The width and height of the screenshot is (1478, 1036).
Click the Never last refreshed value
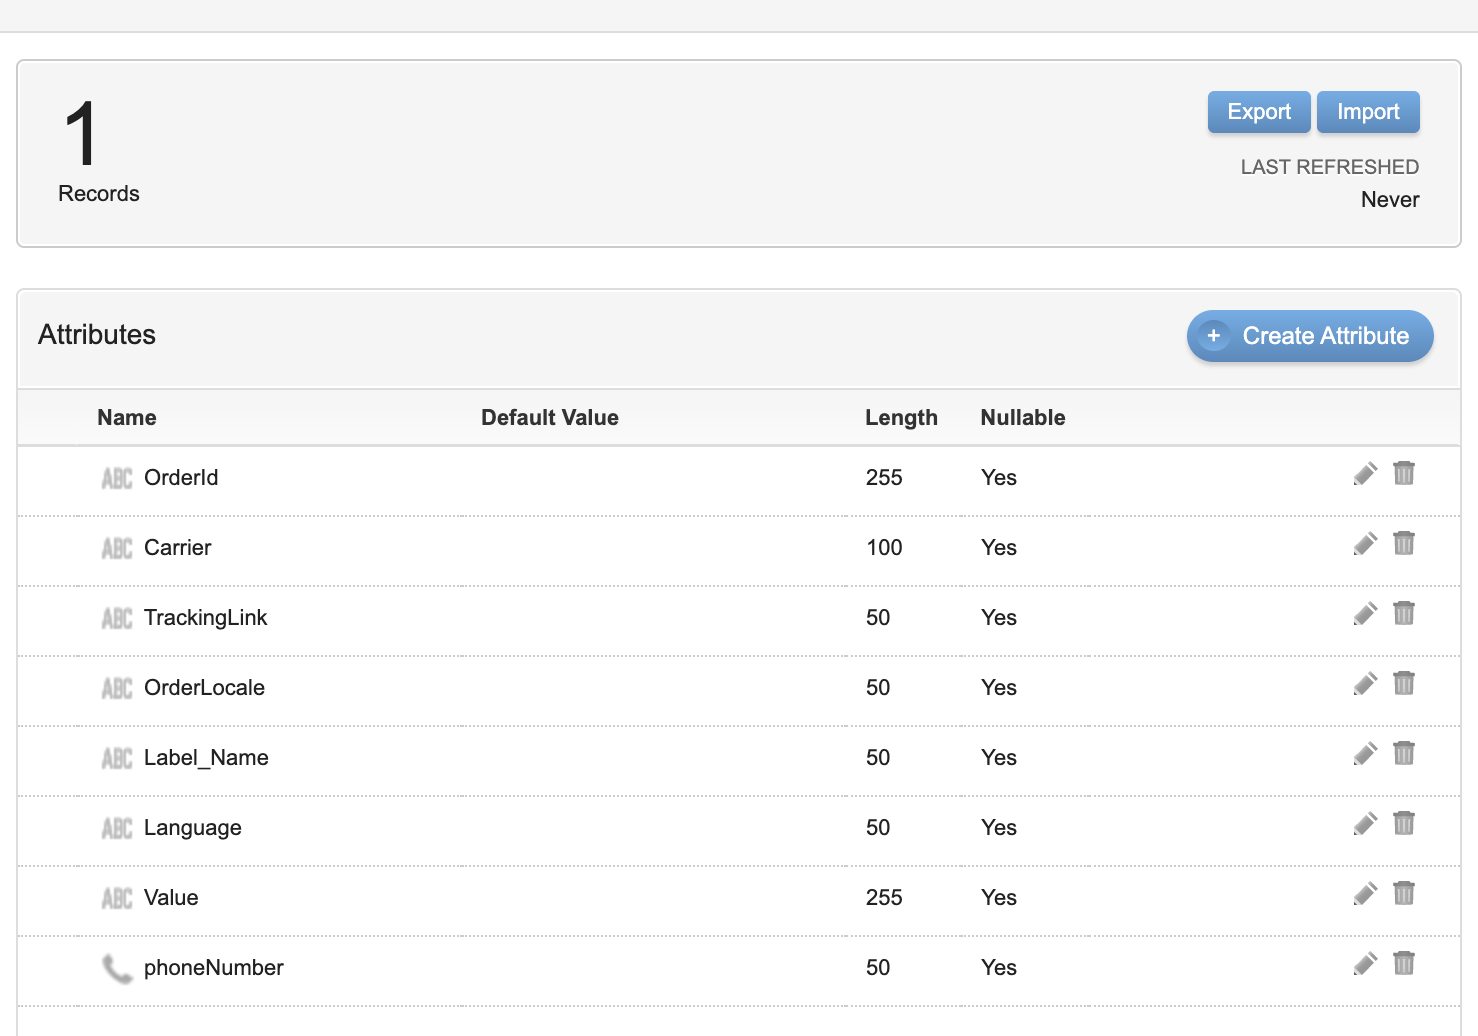pos(1390,200)
